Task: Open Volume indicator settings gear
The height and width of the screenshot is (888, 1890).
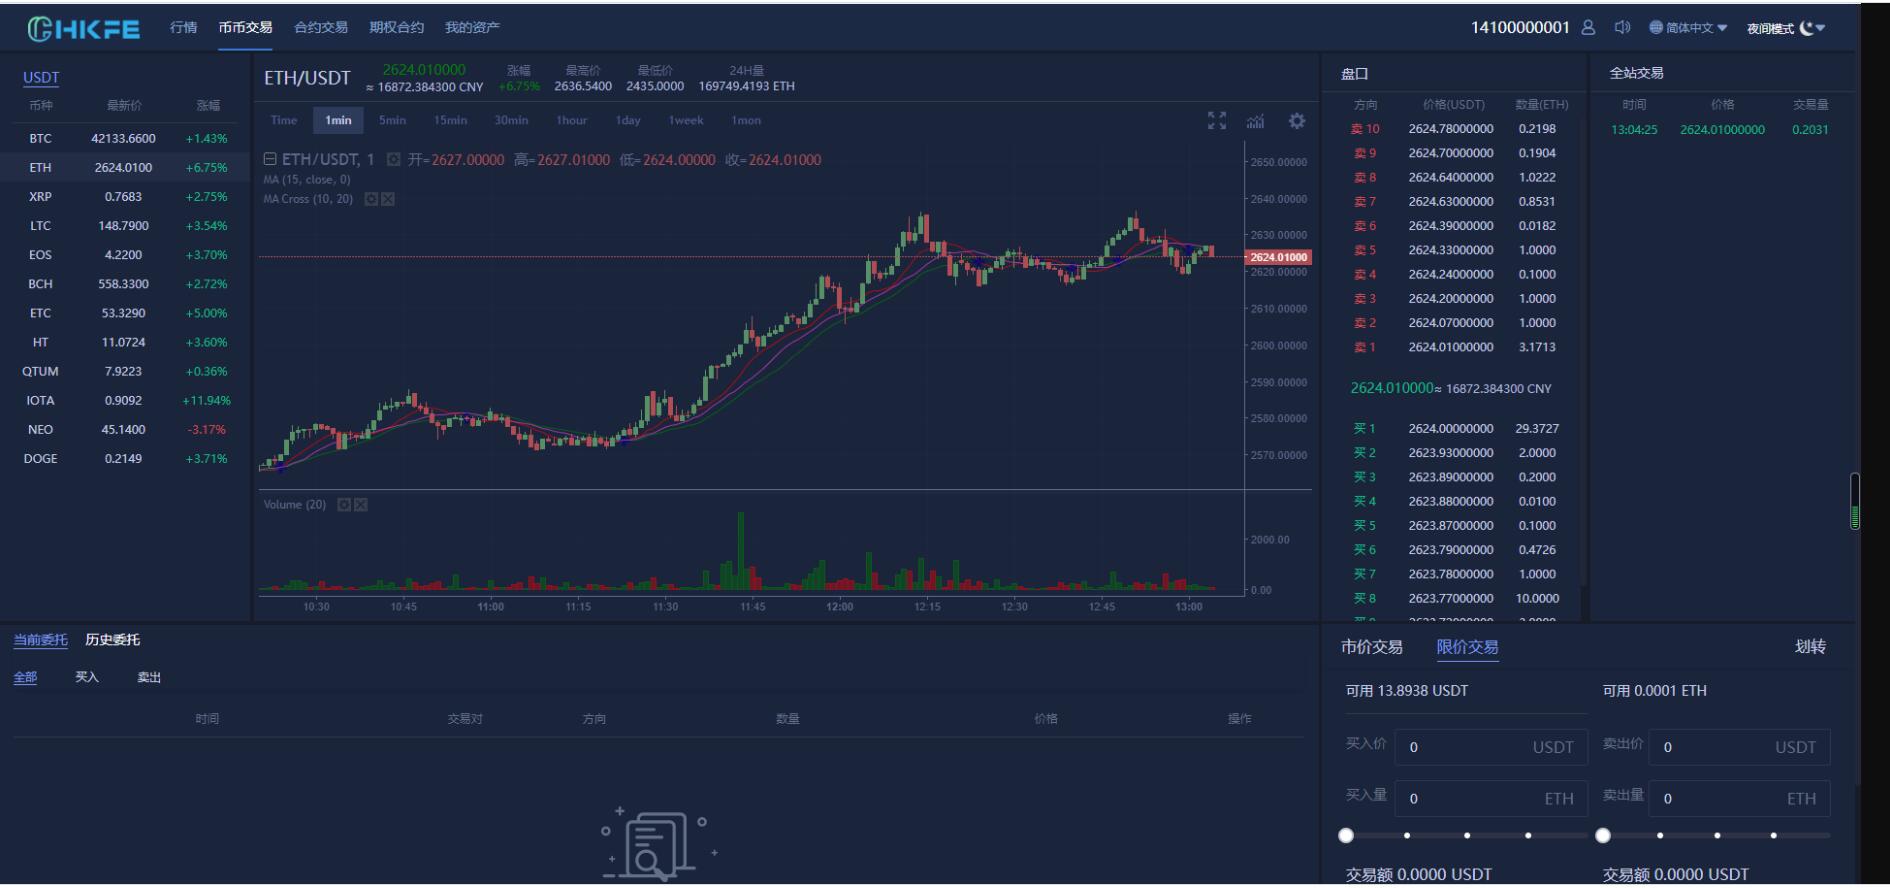Action: point(344,505)
